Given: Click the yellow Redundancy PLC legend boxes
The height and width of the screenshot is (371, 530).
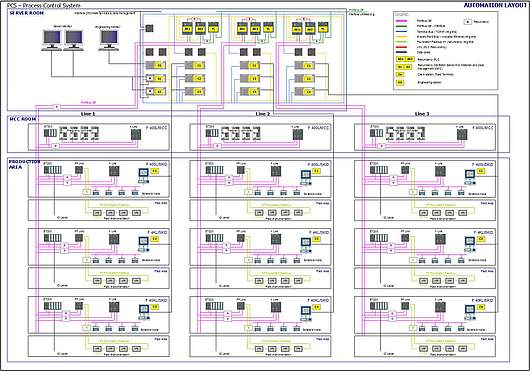Looking at the screenshot, I should pyautogui.click(x=405, y=59).
